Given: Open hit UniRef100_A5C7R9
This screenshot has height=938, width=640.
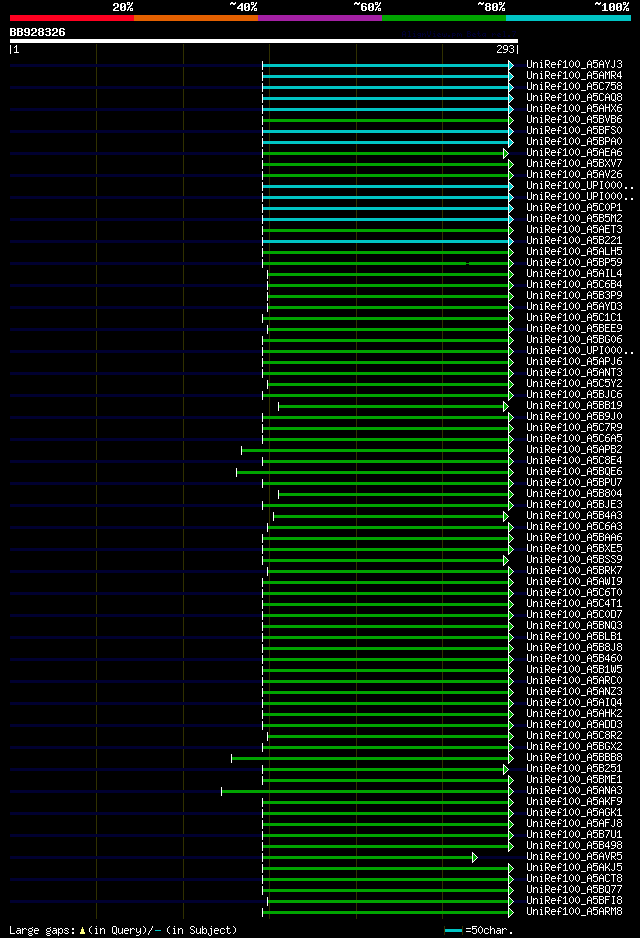Looking at the screenshot, I should [574, 427].
